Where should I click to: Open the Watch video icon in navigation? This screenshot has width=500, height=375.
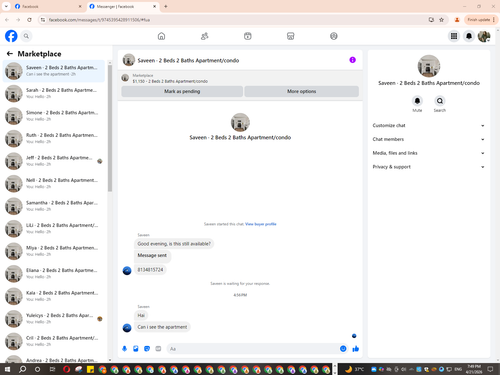pyautogui.click(x=247, y=36)
